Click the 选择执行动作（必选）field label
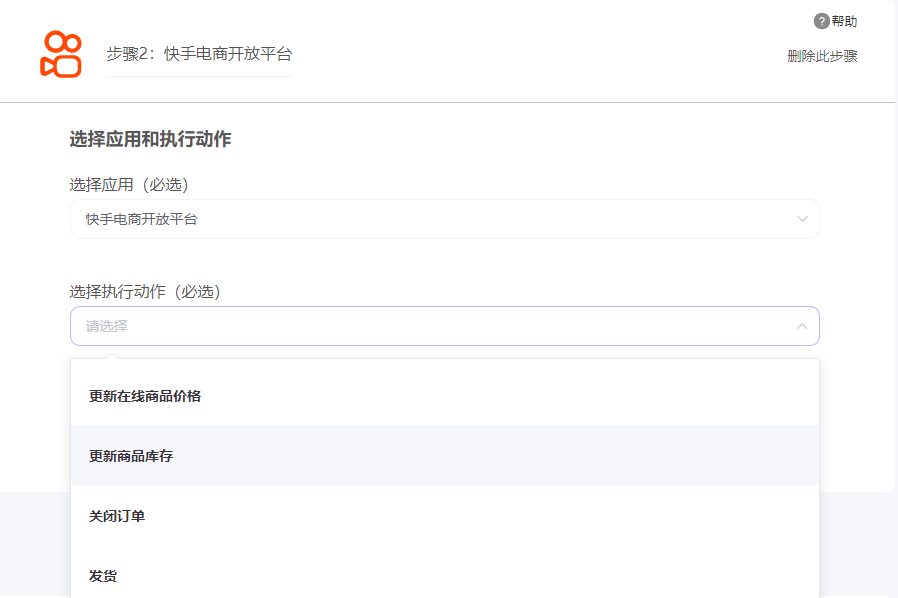Screen dimensions: 898x598 pos(145,292)
